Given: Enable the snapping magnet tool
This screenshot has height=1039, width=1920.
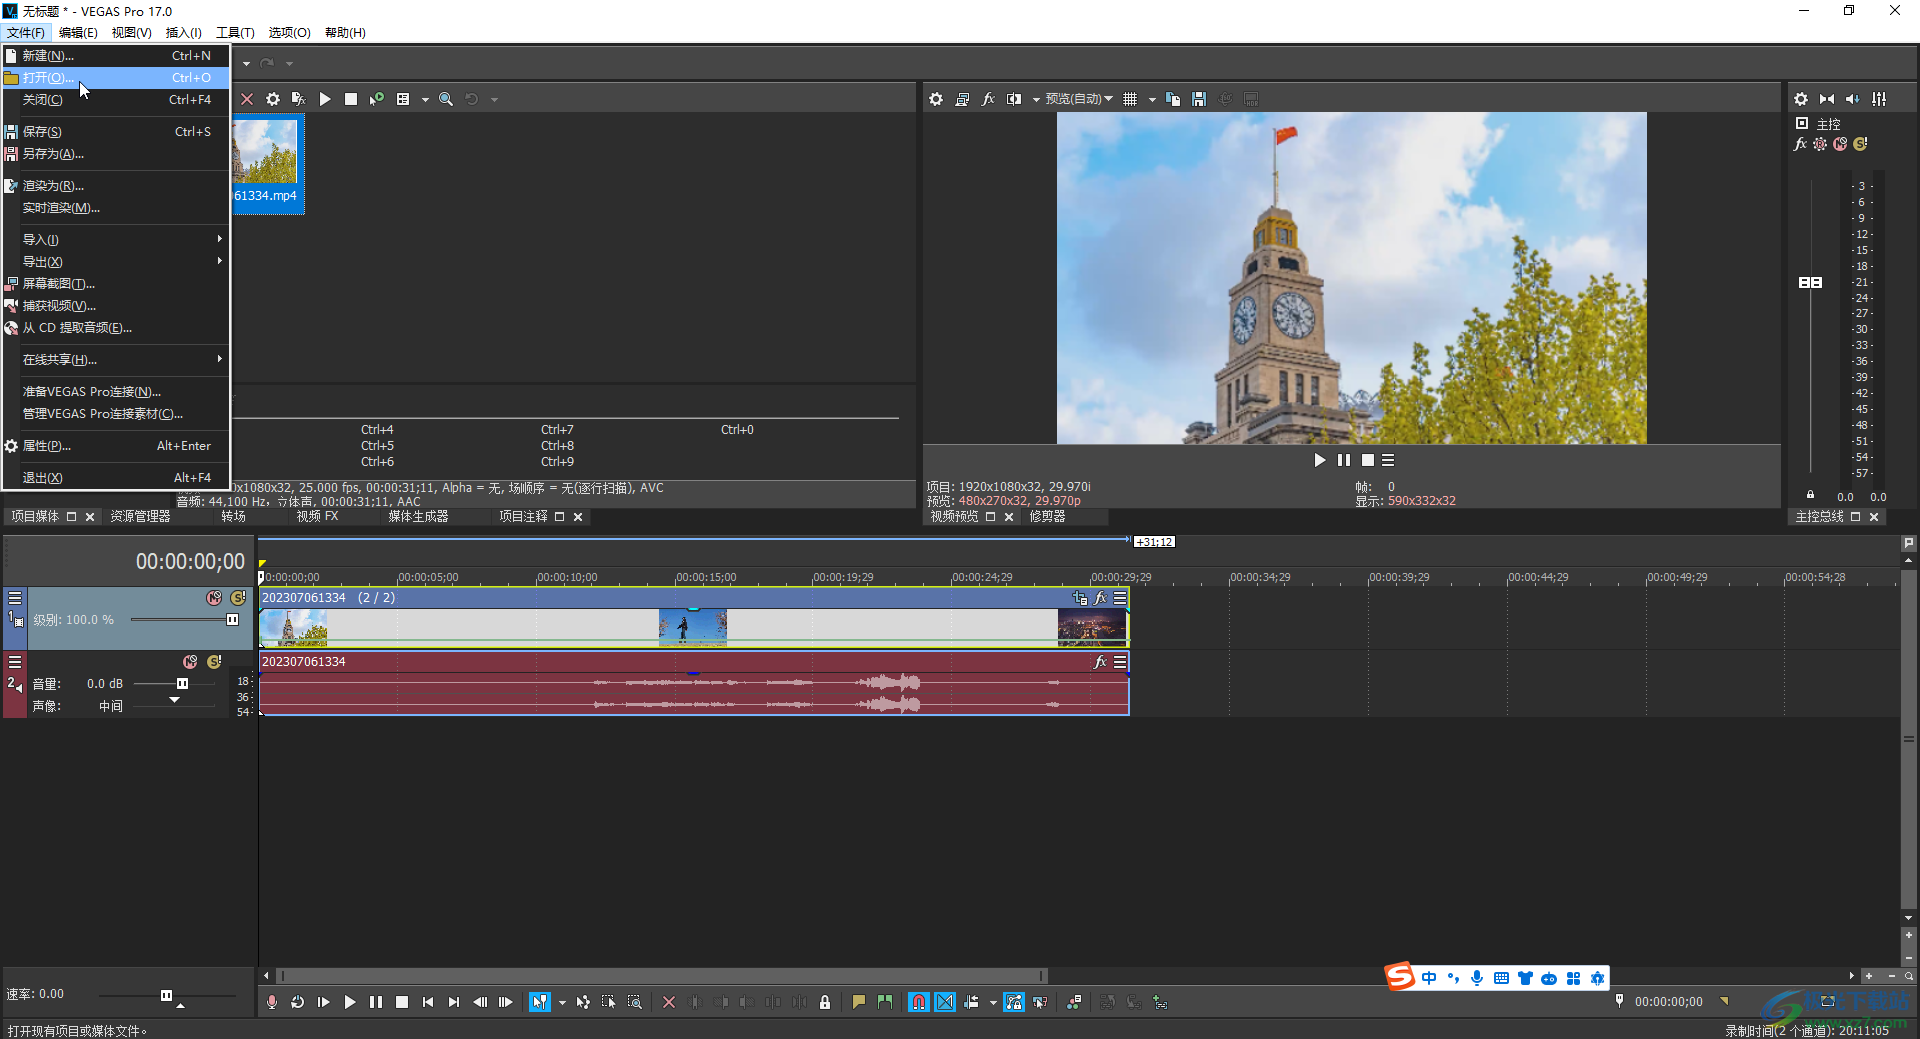Looking at the screenshot, I should (x=918, y=1002).
